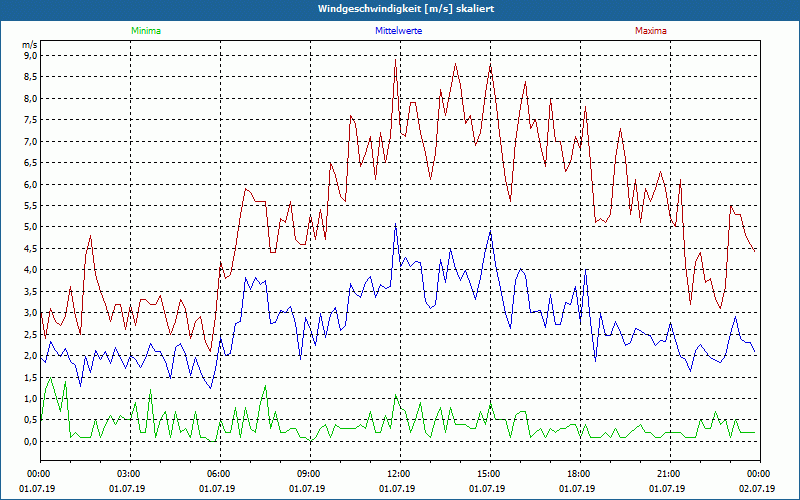Click the 0,5 y-axis value

30,419
